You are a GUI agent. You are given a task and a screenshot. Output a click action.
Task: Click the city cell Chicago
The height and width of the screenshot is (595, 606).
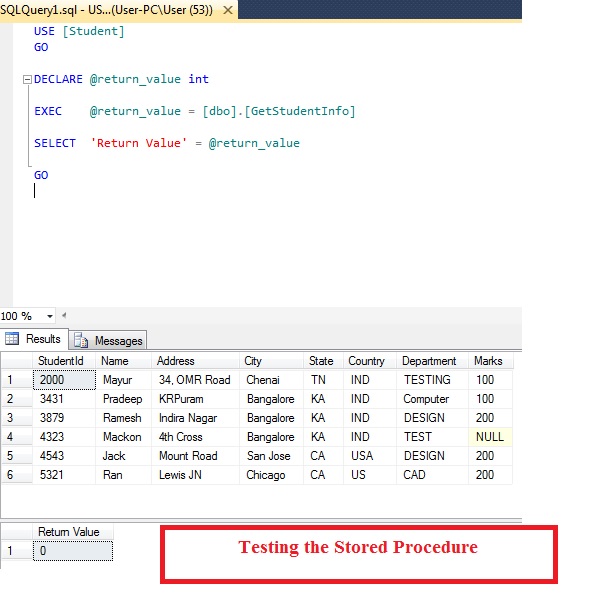point(271,475)
